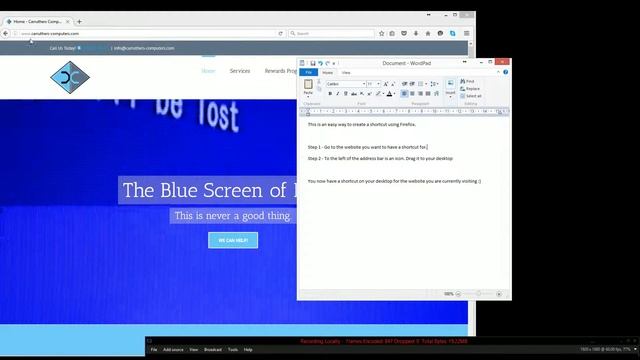Open the font family dropdown in WordPad
Image resolution: width=640 pixels, height=360 pixels.
pos(363,84)
